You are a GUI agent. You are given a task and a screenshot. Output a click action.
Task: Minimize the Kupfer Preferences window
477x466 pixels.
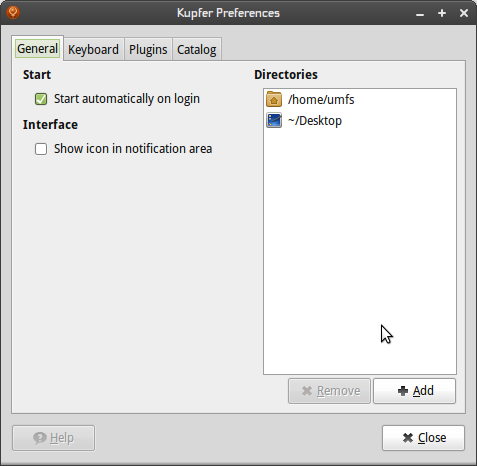pos(420,14)
